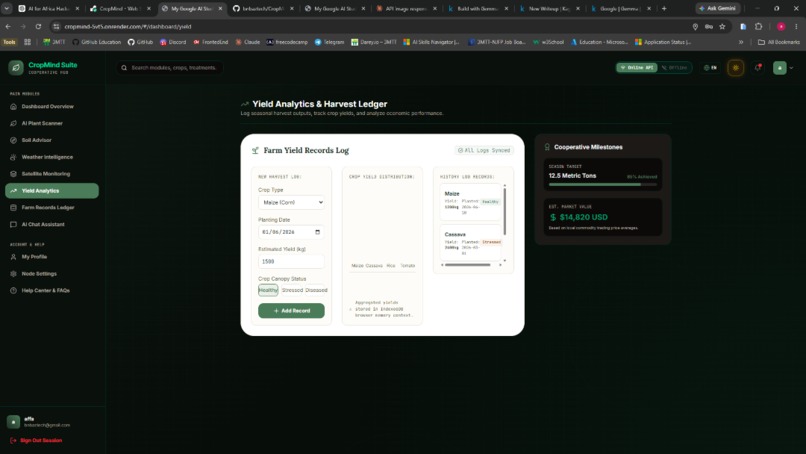
Task: Click the history log scroll-up arrow
Action: pyautogui.click(x=505, y=185)
